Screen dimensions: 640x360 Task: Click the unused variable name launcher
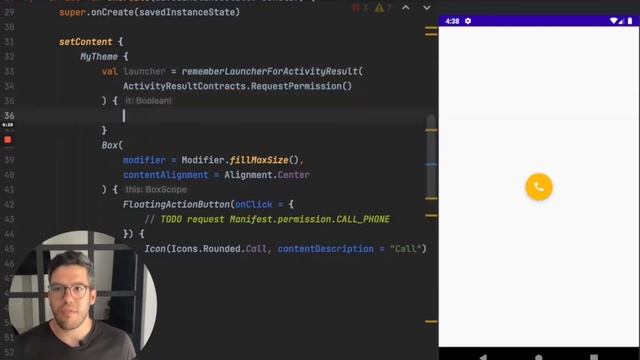[144, 71]
